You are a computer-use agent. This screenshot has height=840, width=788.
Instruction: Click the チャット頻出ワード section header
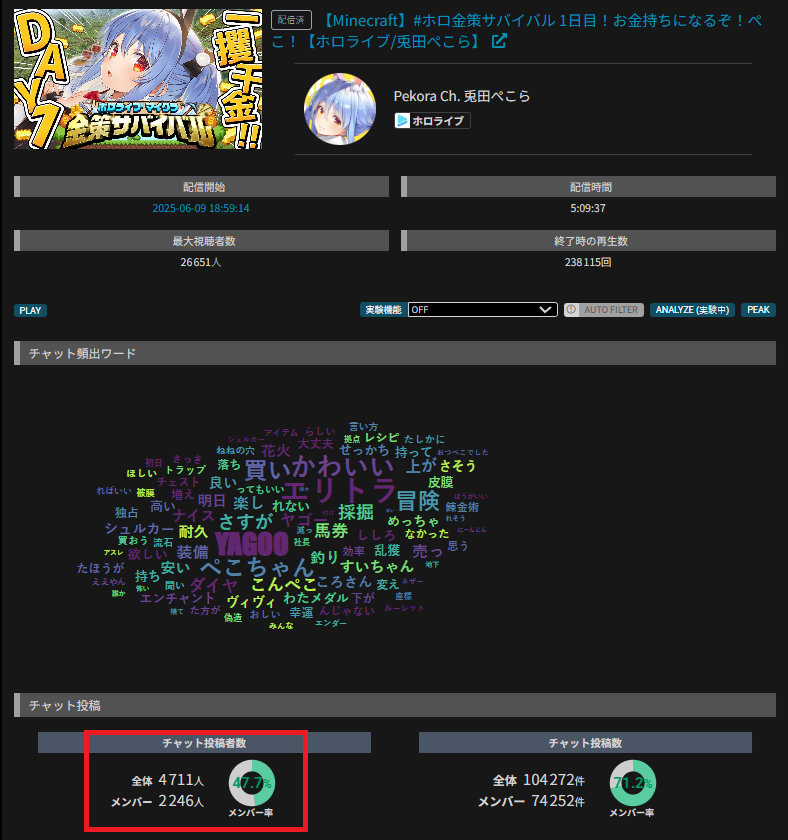coord(395,353)
